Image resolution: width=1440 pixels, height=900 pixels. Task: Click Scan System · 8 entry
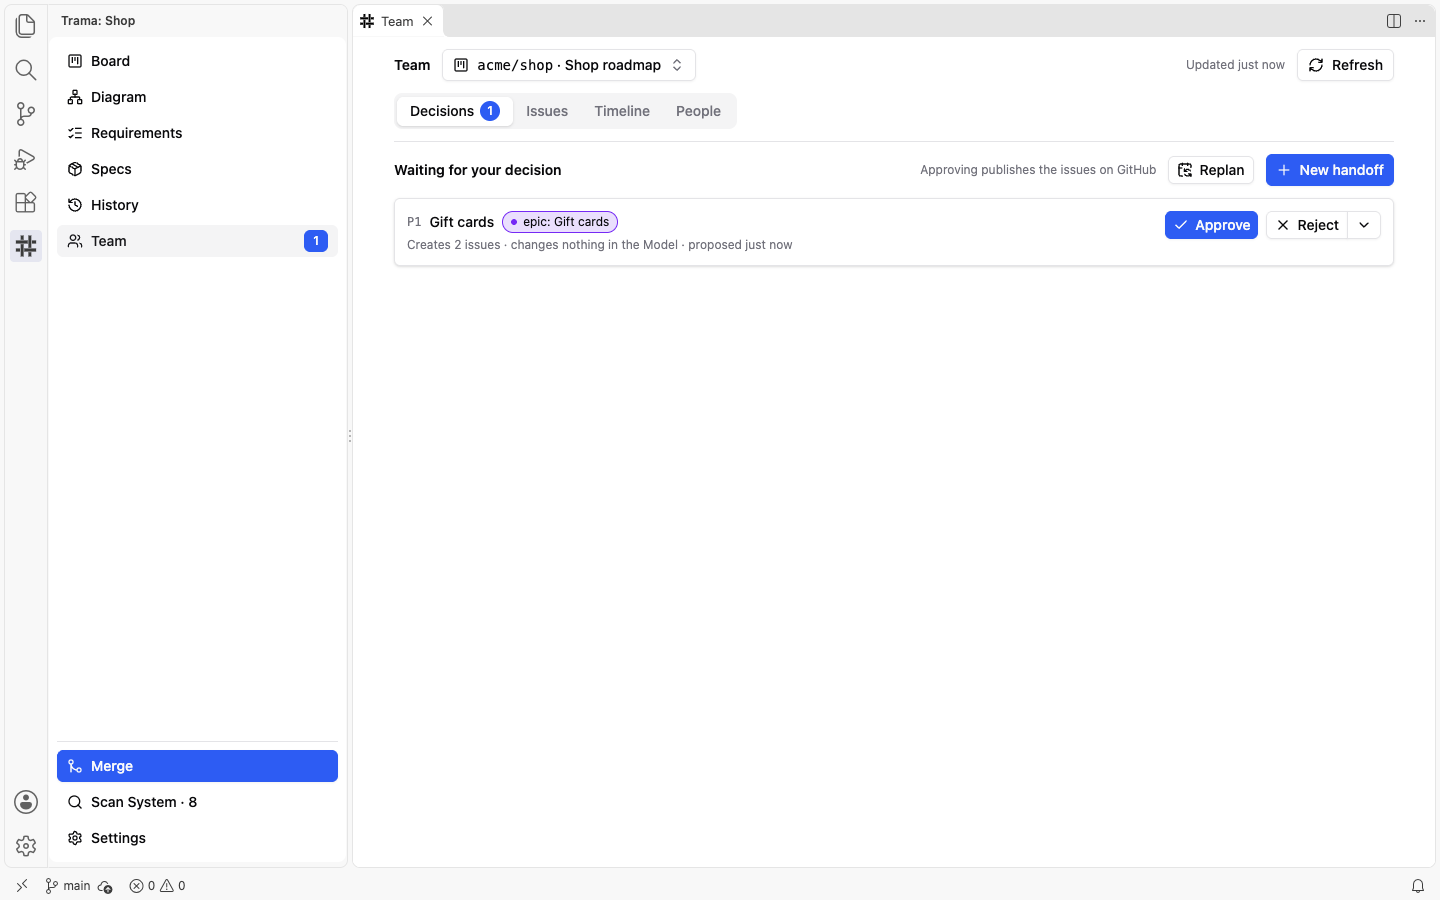pyautogui.click(x=197, y=802)
